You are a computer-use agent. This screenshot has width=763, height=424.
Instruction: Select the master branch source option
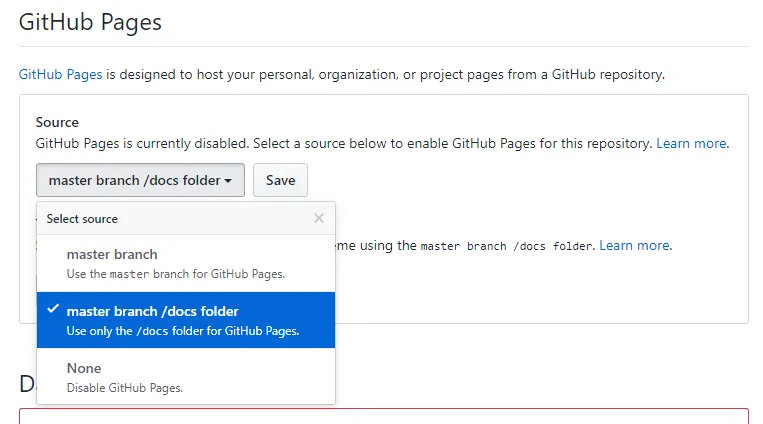[x=186, y=264]
